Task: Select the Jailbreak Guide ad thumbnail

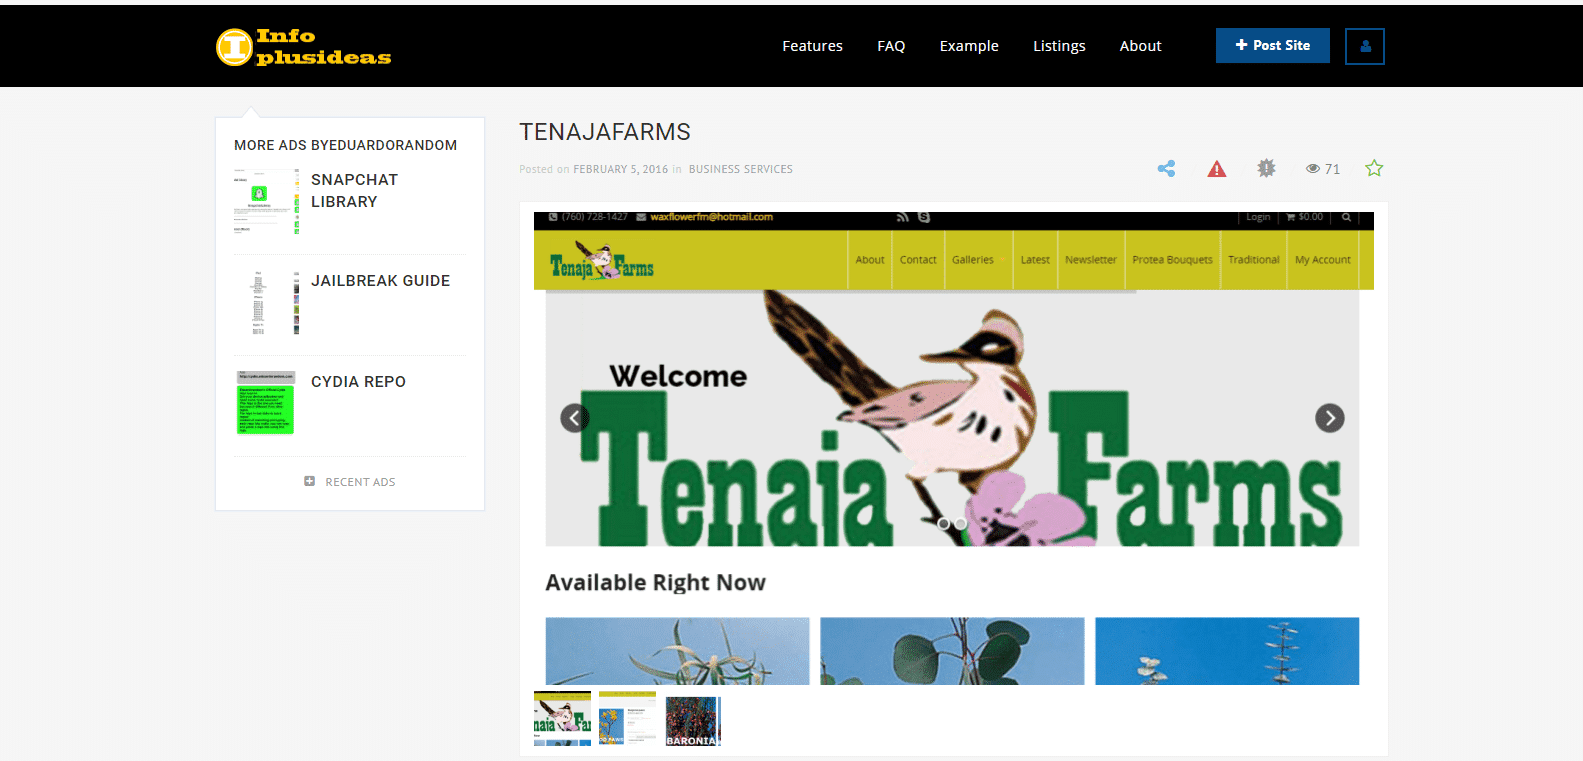Action: pyautogui.click(x=267, y=302)
